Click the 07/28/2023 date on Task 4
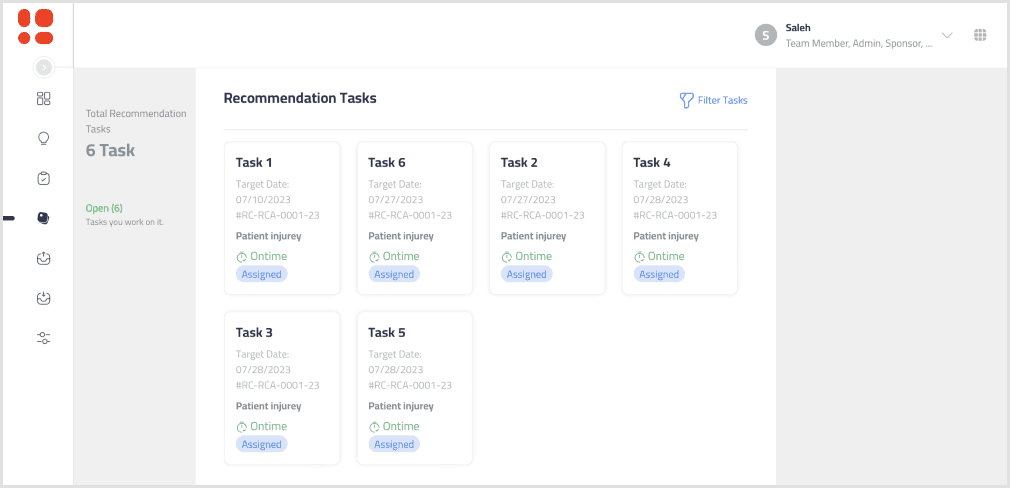The width and height of the screenshot is (1010, 488). pyautogui.click(x=661, y=200)
